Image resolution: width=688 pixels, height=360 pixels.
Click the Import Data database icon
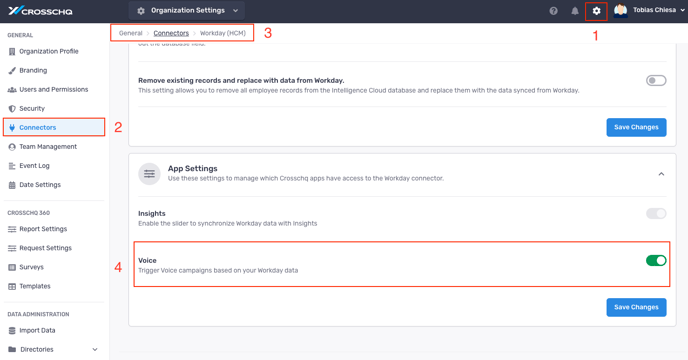coord(12,331)
